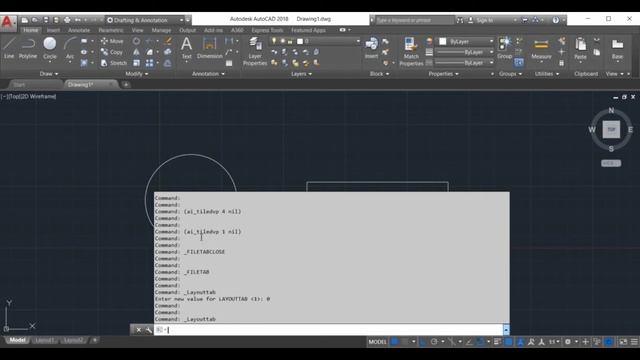
Task: Expand the Modify panel
Action: click(137, 74)
